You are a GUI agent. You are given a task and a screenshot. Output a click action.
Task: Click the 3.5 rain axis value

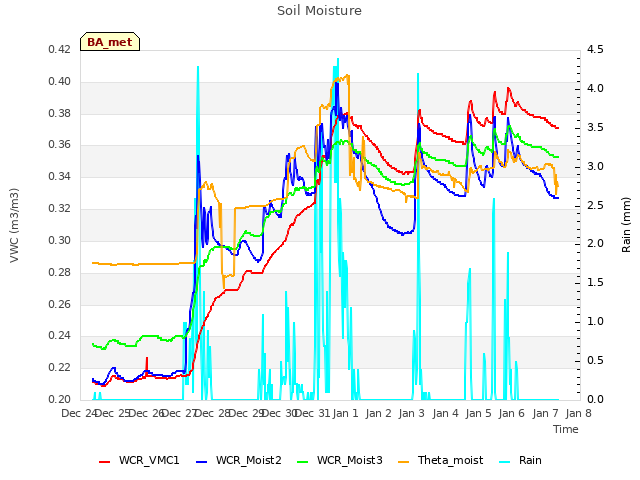(x=595, y=127)
